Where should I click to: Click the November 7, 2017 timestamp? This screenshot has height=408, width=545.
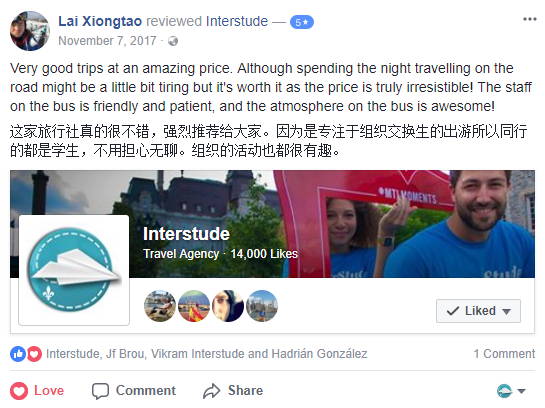107,41
